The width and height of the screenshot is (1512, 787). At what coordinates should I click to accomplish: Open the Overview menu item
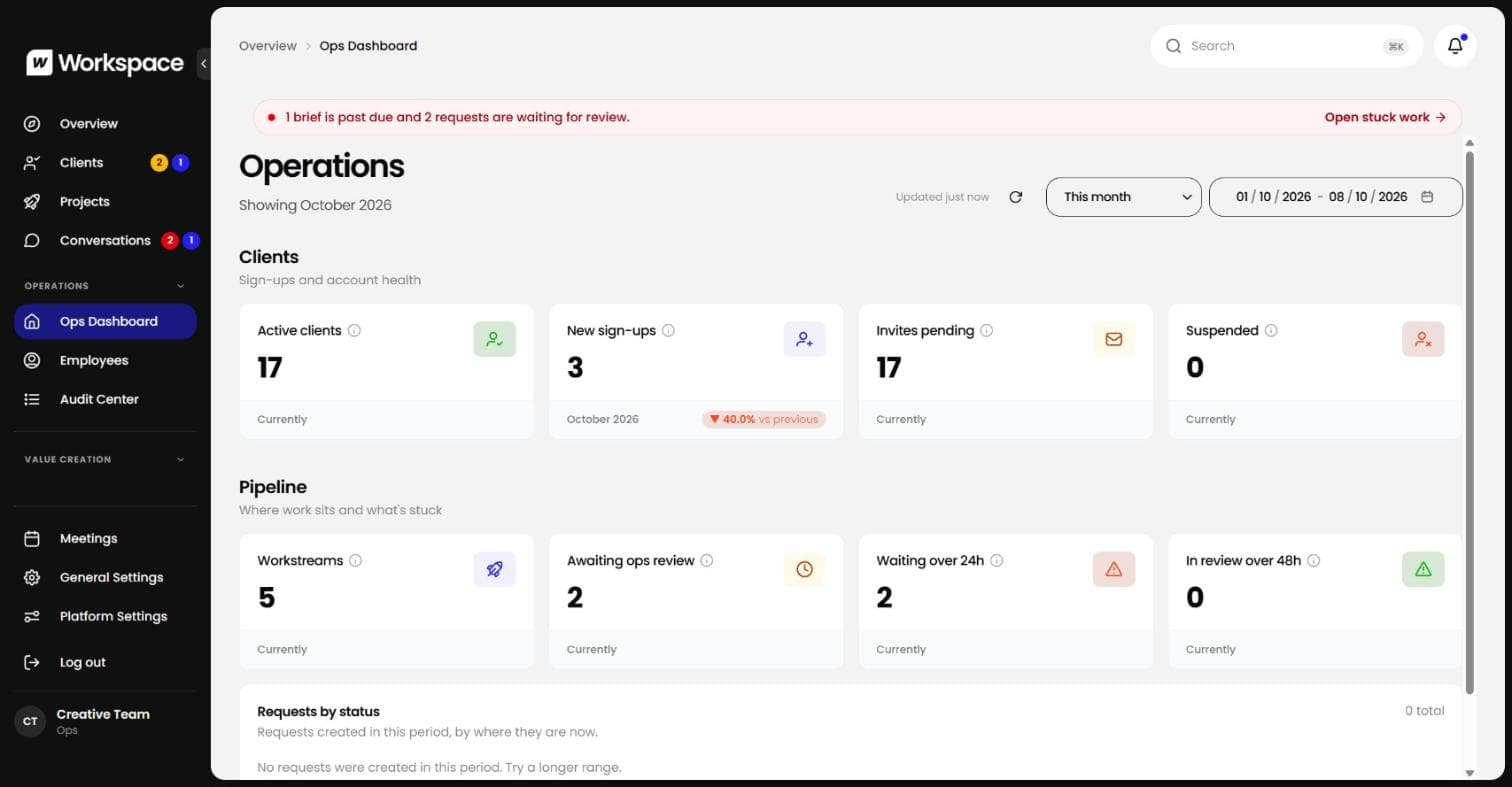point(105,124)
